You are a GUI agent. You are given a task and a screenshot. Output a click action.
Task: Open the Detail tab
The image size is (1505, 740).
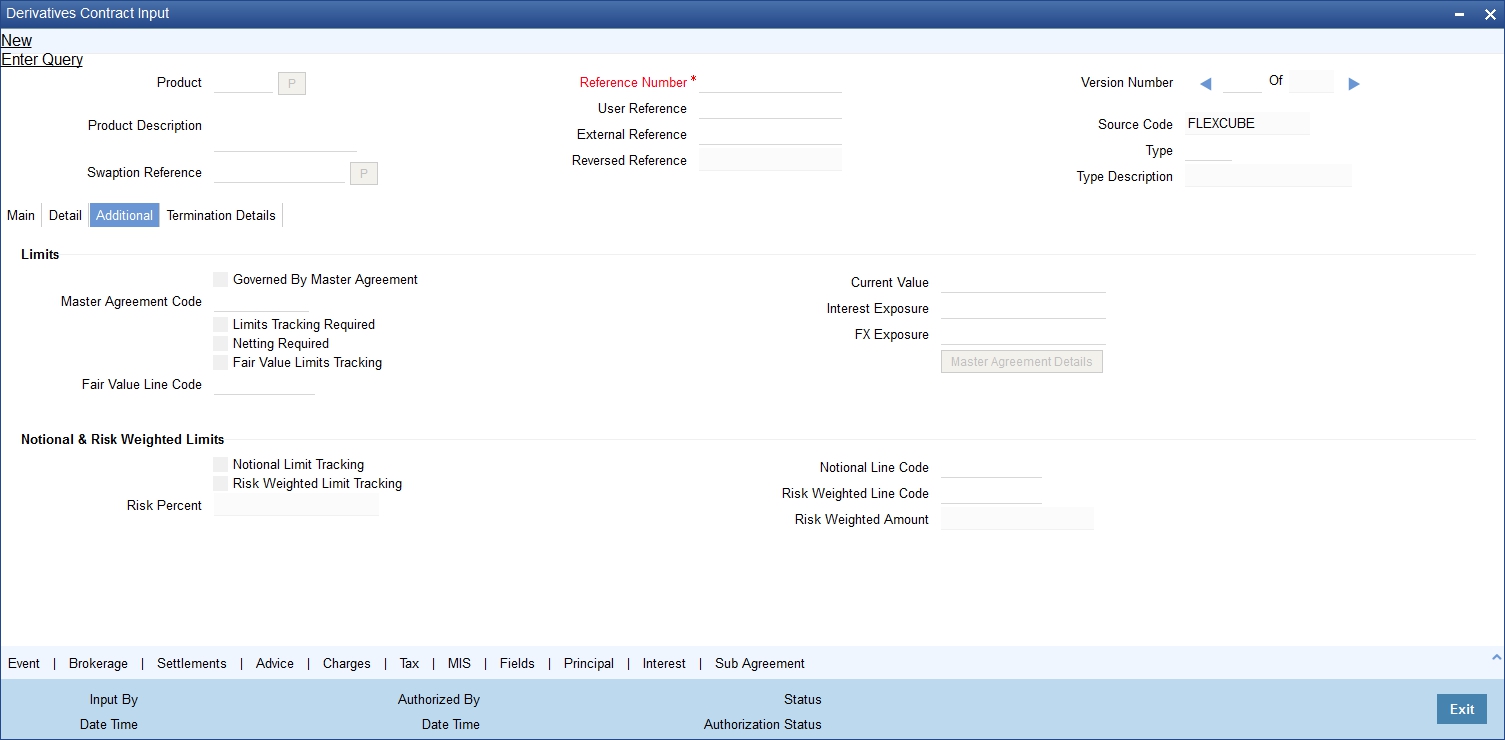66,216
